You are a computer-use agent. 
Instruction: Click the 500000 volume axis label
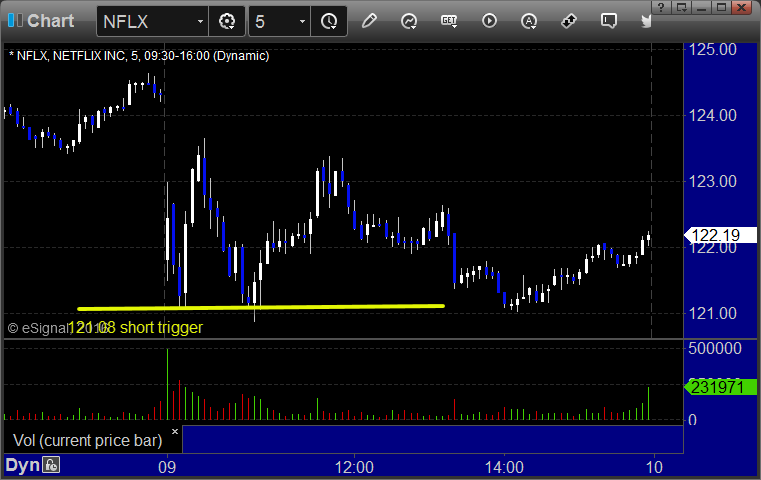(x=714, y=348)
